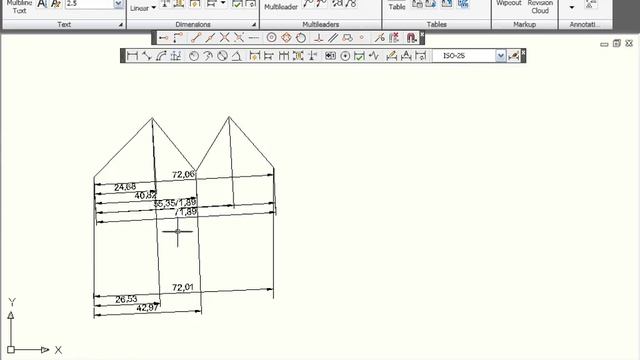
Task: Click Multileader button in ribbon
Action: click(281, 7)
